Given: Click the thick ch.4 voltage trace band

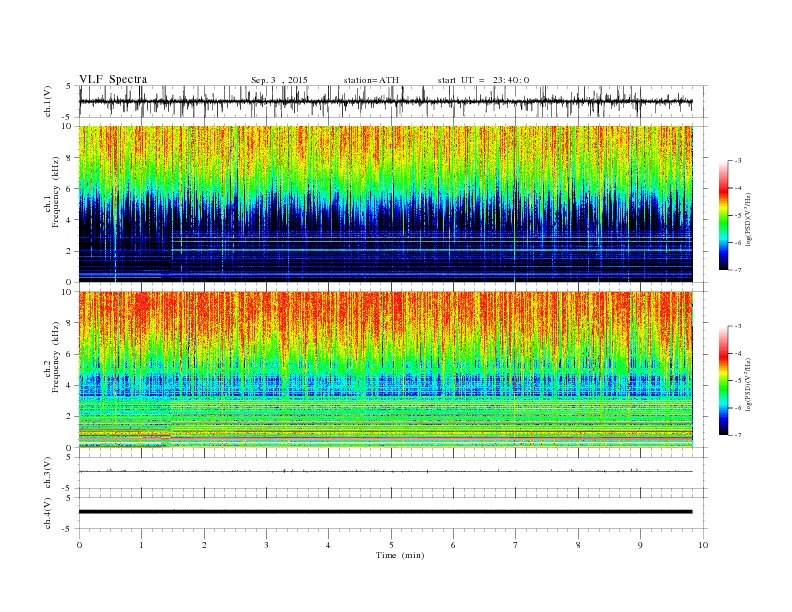Looking at the screenshot, I should (386, 512).
